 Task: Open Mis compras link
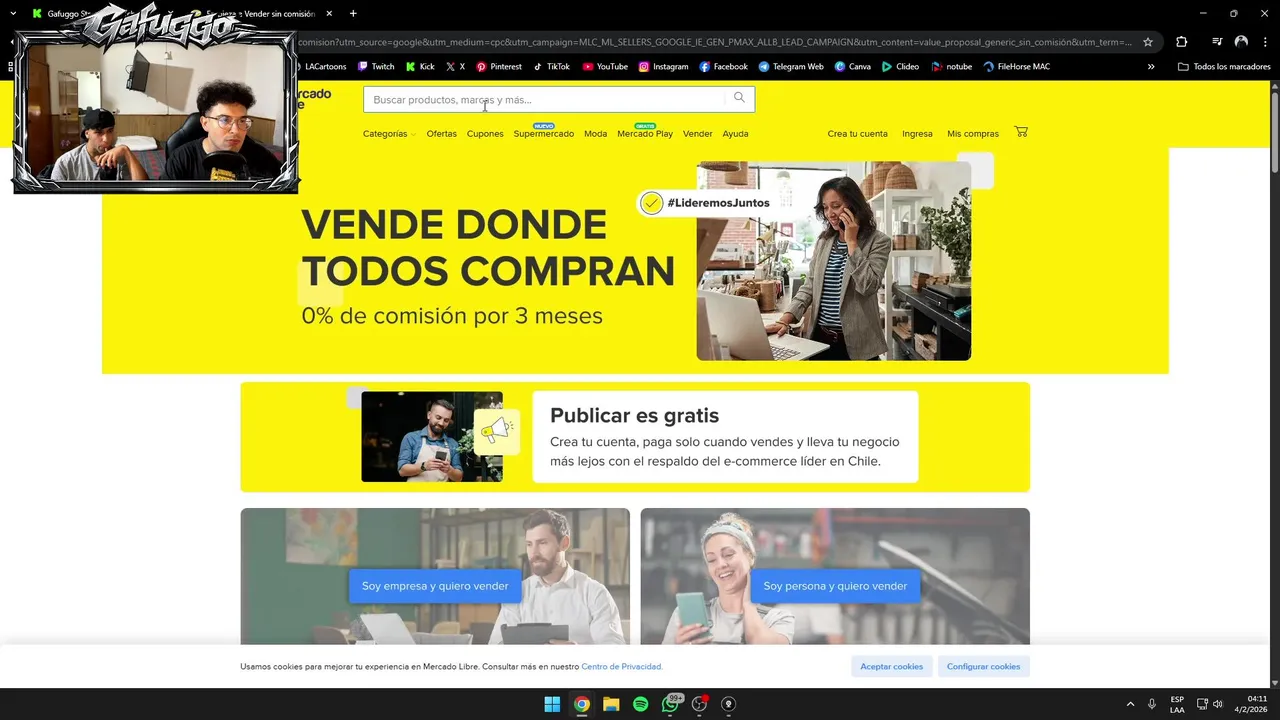973,134
